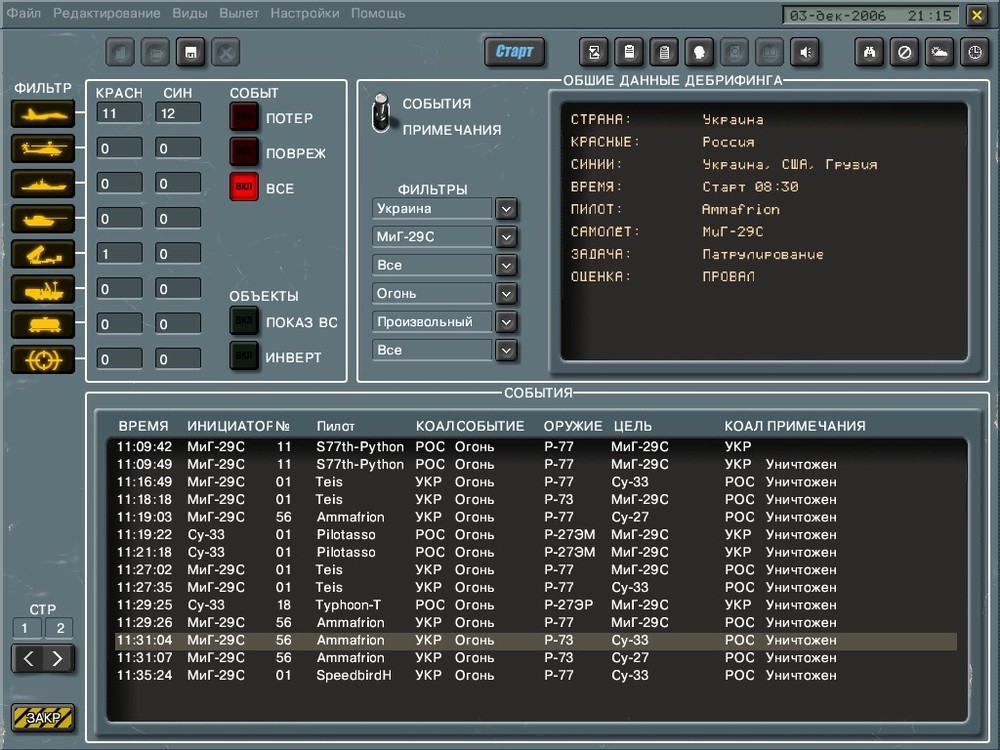Viewport: 1000px width, 750px height.
Task: Click the pilot head icon on toolbar
Action: coord(699,52)
